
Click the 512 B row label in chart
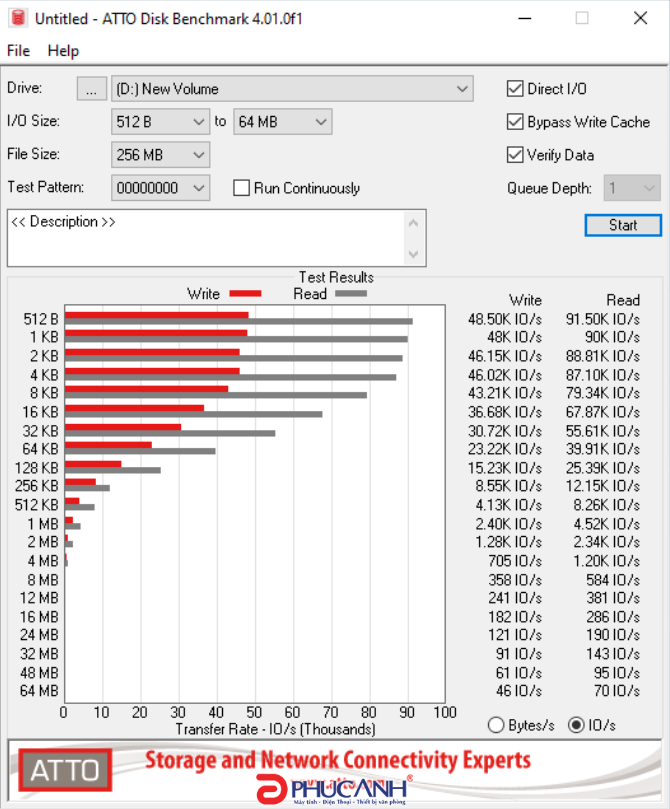point(41,319)
